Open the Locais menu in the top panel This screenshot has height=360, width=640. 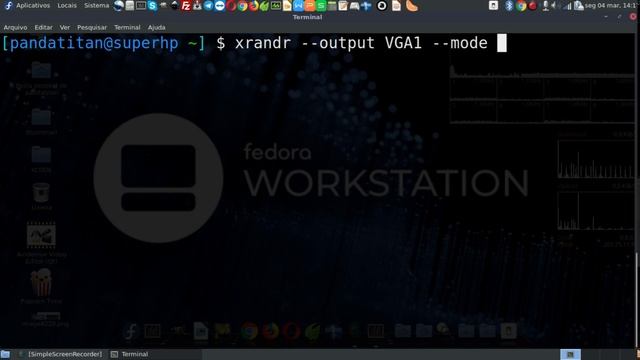pos(67,5)
